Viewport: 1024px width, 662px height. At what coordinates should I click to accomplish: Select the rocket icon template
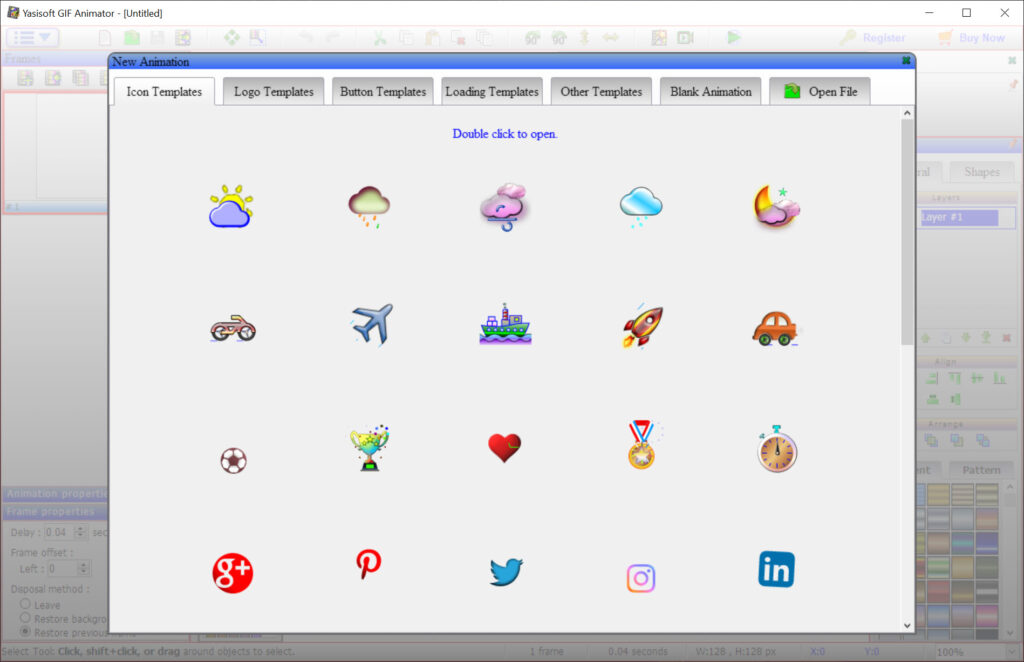[x=642, y=326]
